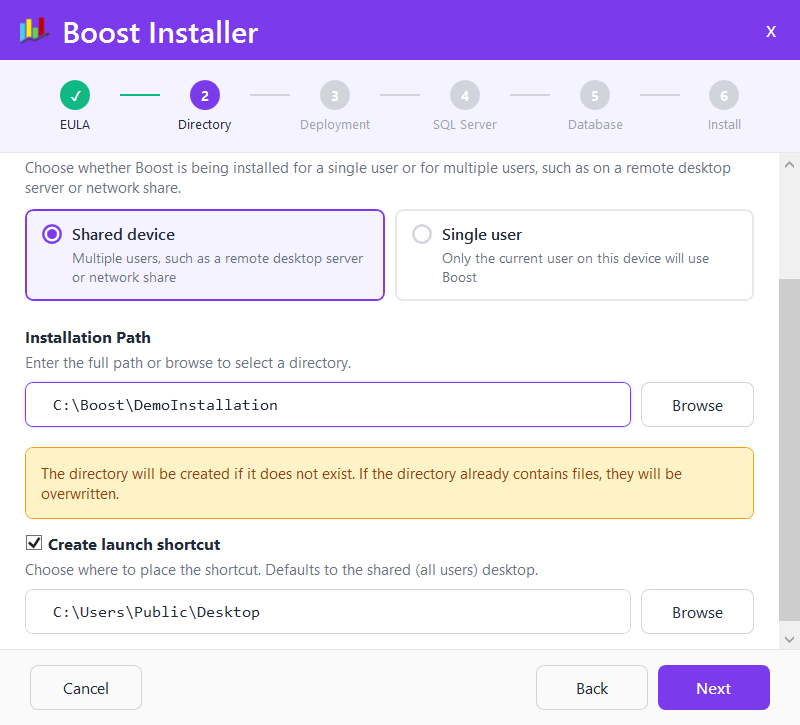Click the Installation Path heading
The image size is (800, 725).
88,338
